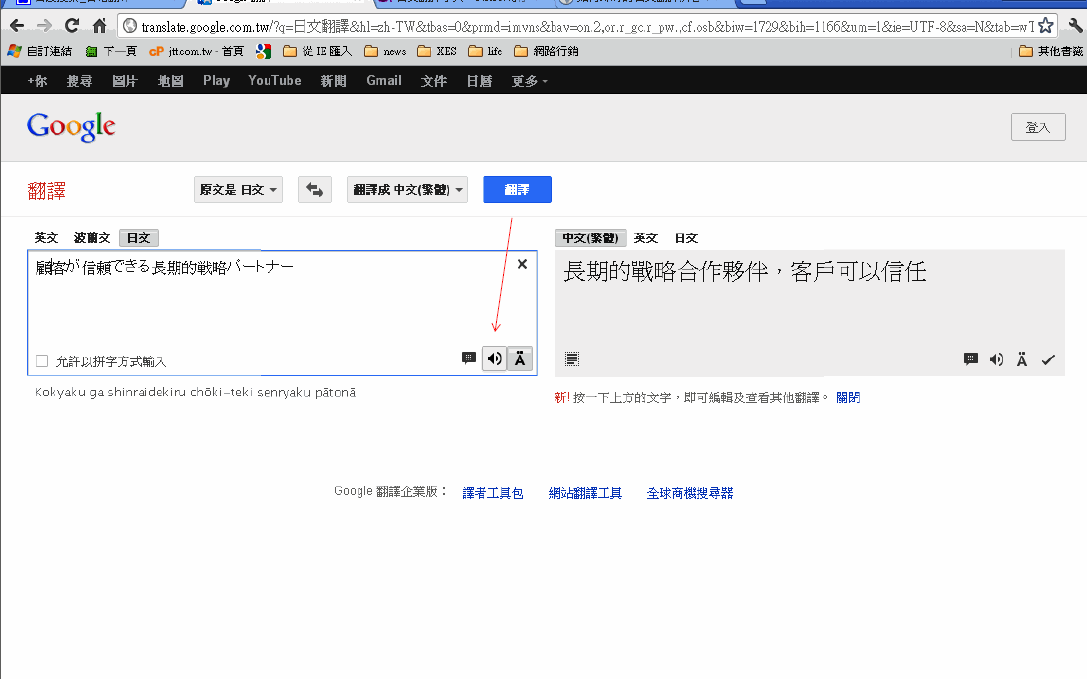The image size is (1087, 679).
Task: Go back using browser back arrow
Action: (x=17, y=26)
